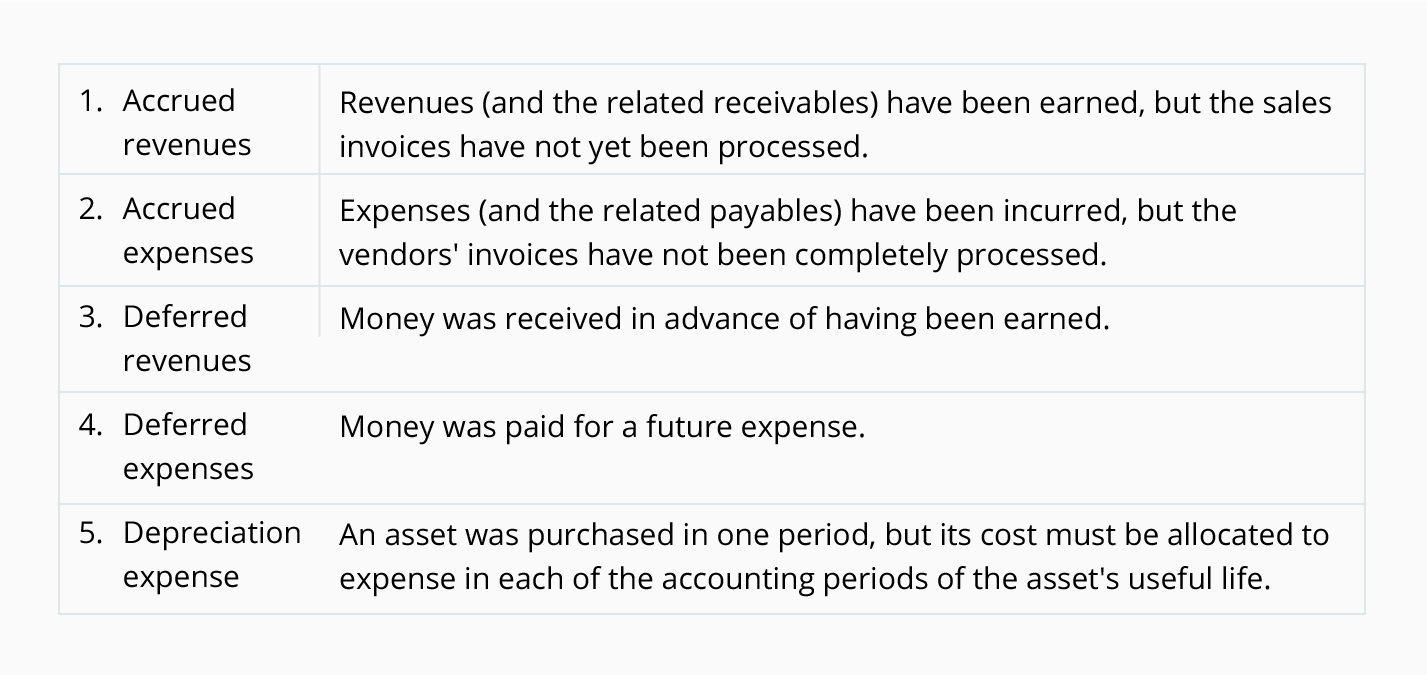Click the 'Accrued expenses' term cell
1427x675 pixels.
(190, 230)
